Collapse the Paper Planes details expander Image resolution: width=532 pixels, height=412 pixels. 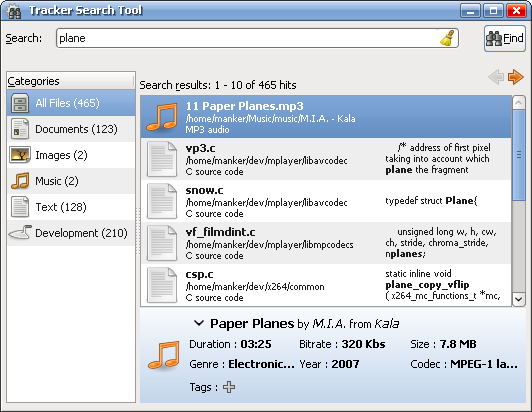198,323
